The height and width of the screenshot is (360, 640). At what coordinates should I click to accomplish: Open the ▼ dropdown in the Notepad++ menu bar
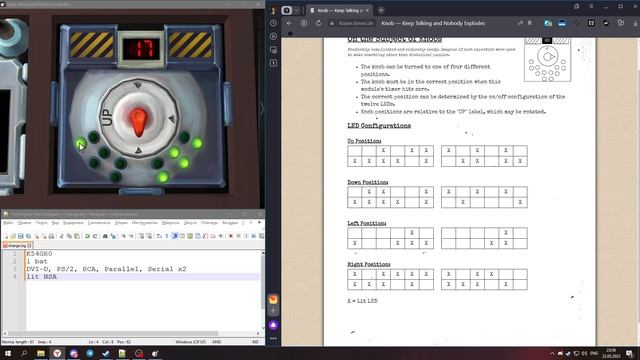coord(259,223)
